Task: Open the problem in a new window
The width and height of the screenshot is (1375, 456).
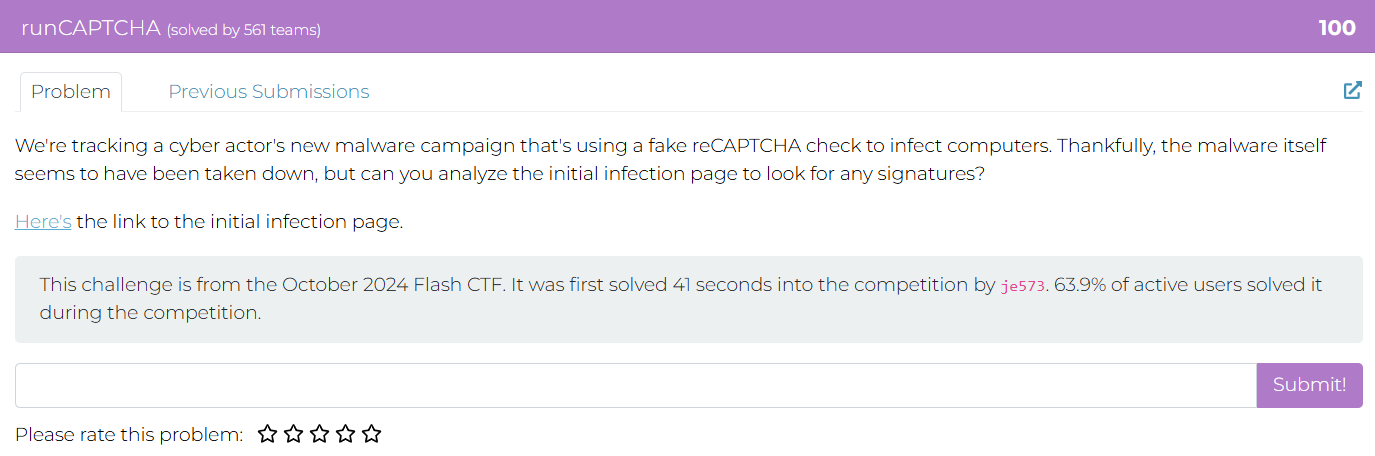Action: tap(1352, 91)
